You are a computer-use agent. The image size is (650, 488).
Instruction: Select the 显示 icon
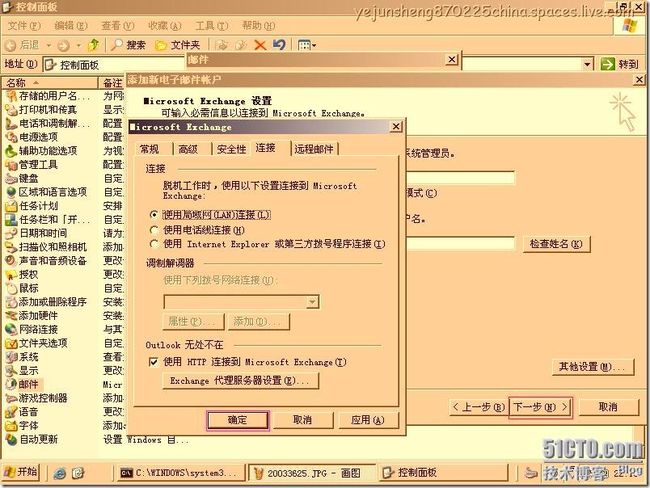pos(11,371)
